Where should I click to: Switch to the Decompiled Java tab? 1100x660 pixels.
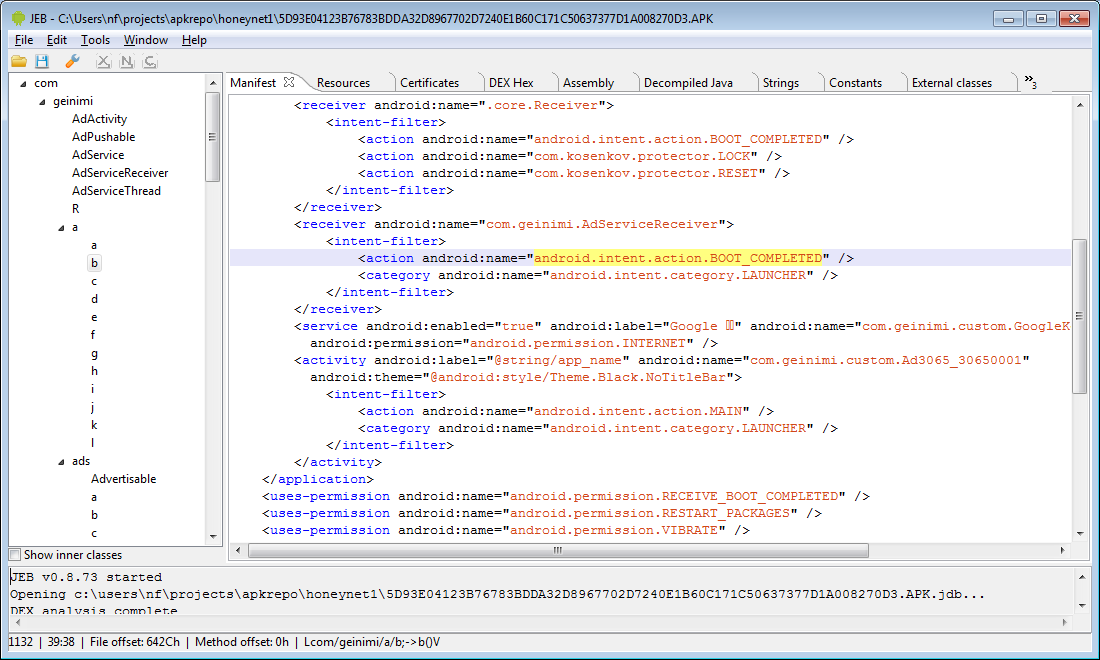pos(688,83)
